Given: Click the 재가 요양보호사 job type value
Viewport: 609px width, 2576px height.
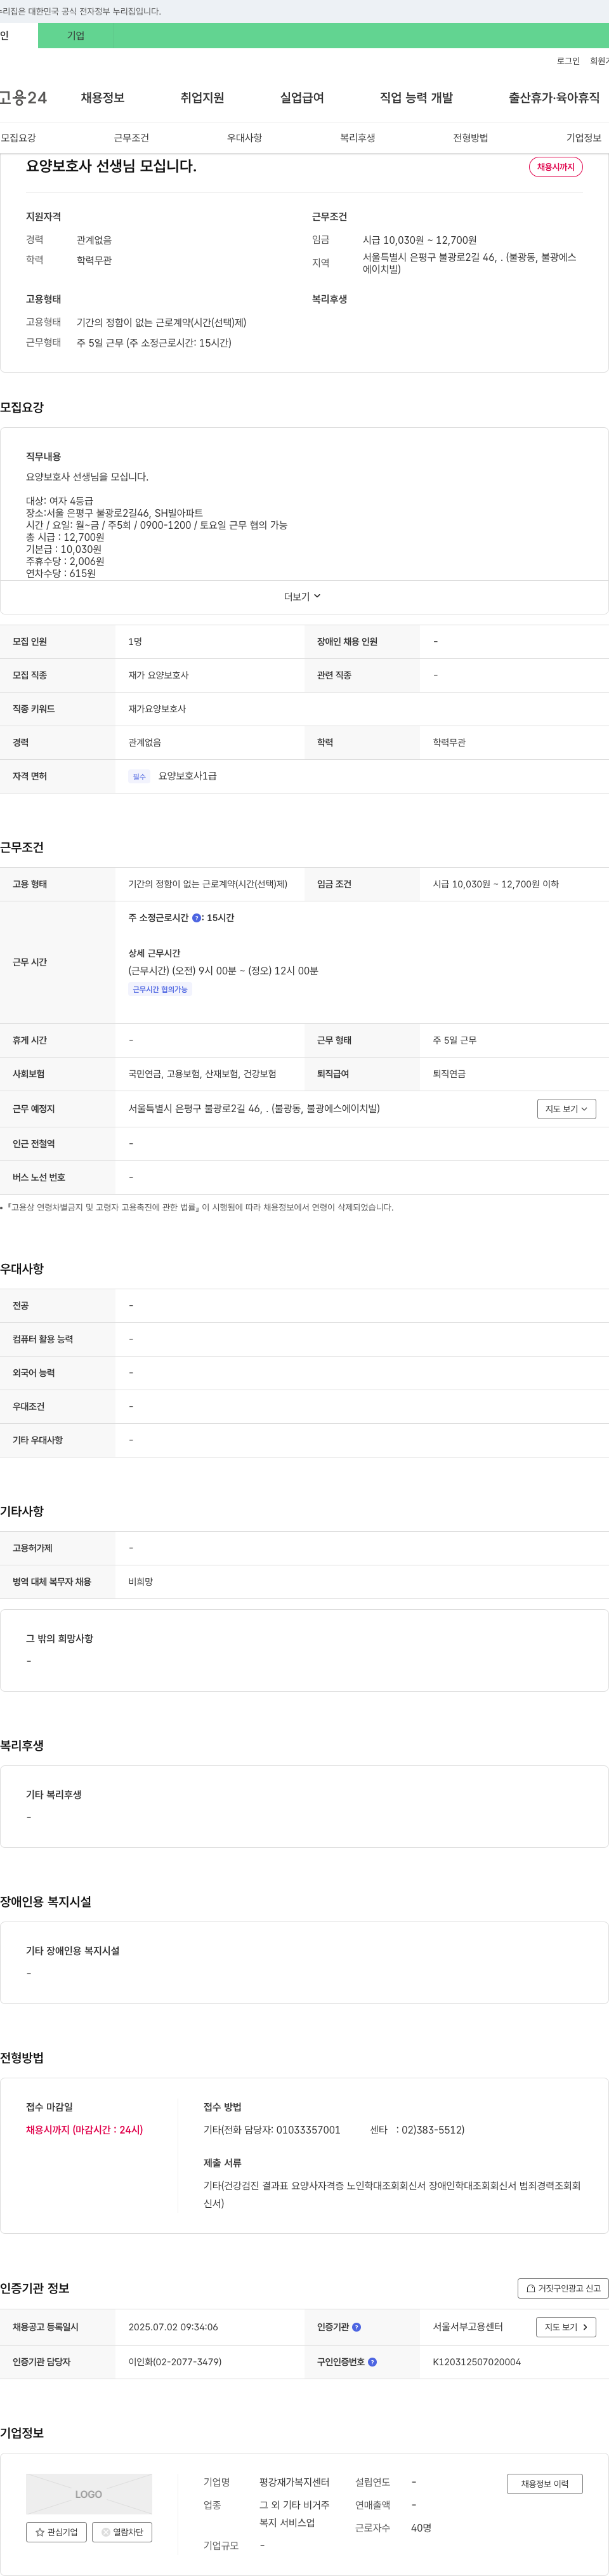Looking at the screenshot, I should pos(158,675).
